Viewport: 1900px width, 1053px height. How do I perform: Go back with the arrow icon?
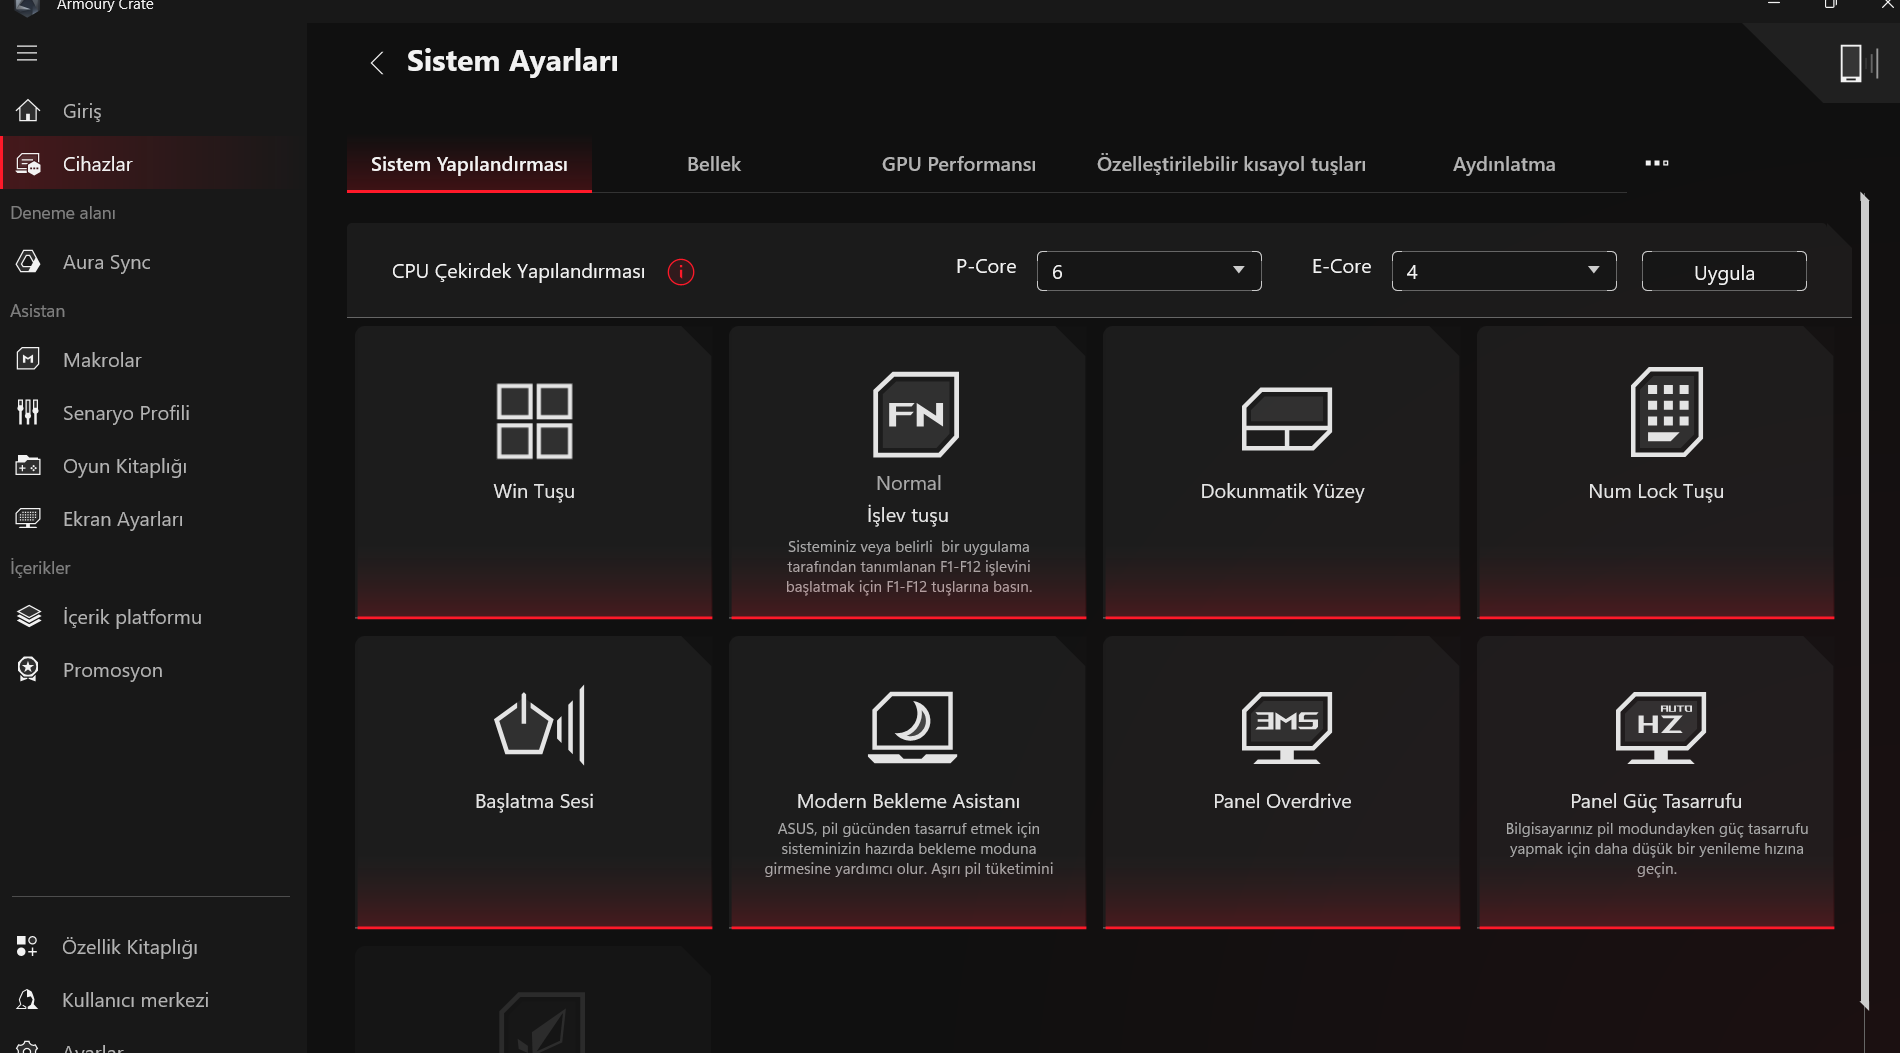coord(377,63)
